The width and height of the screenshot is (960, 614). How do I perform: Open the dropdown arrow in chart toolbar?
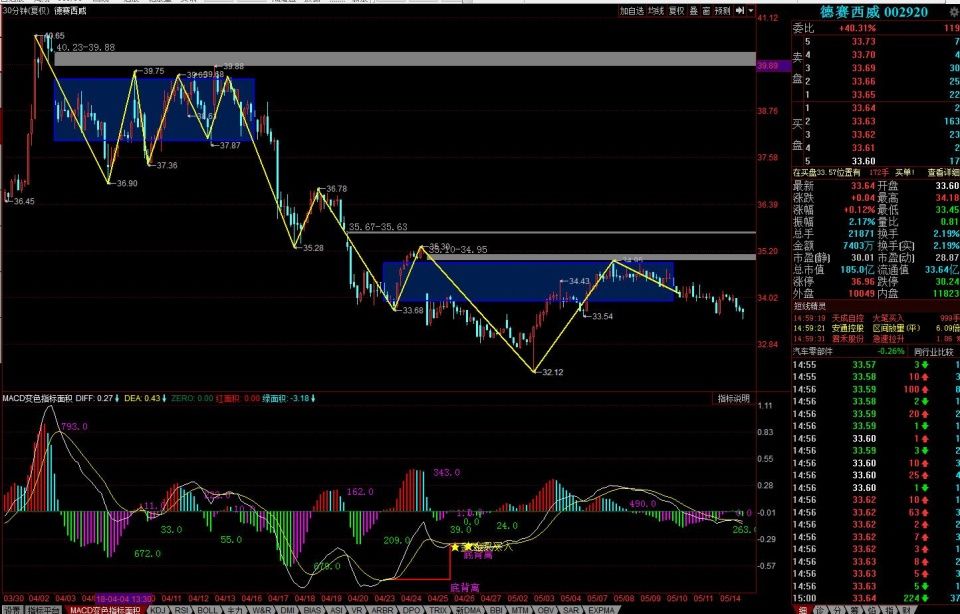(x=749, y=11)
